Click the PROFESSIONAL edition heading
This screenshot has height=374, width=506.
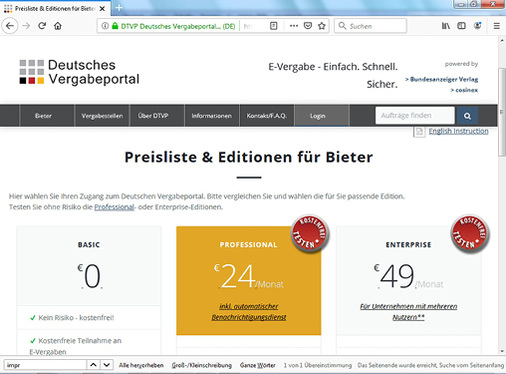click(248, 245)
